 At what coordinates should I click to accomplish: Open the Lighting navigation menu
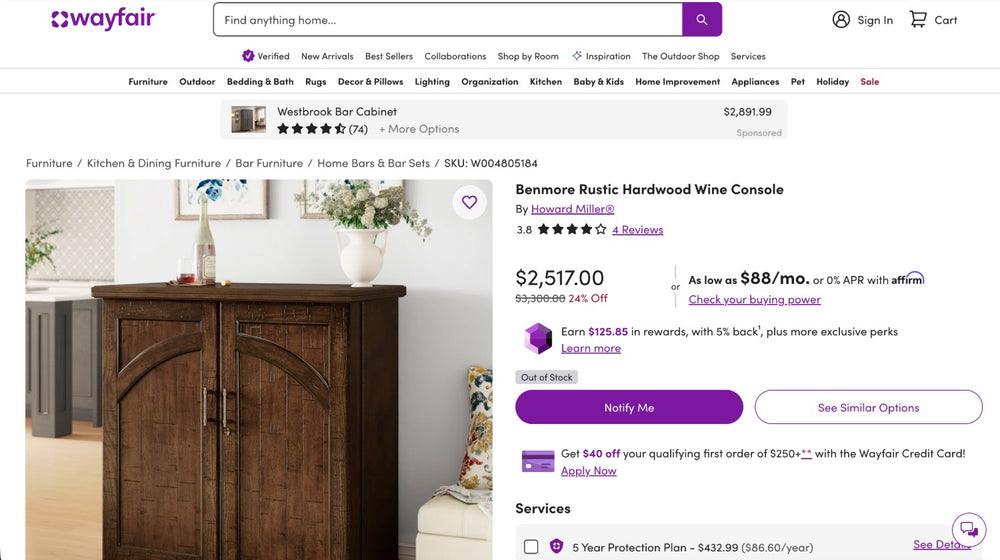tap(432, 82)
